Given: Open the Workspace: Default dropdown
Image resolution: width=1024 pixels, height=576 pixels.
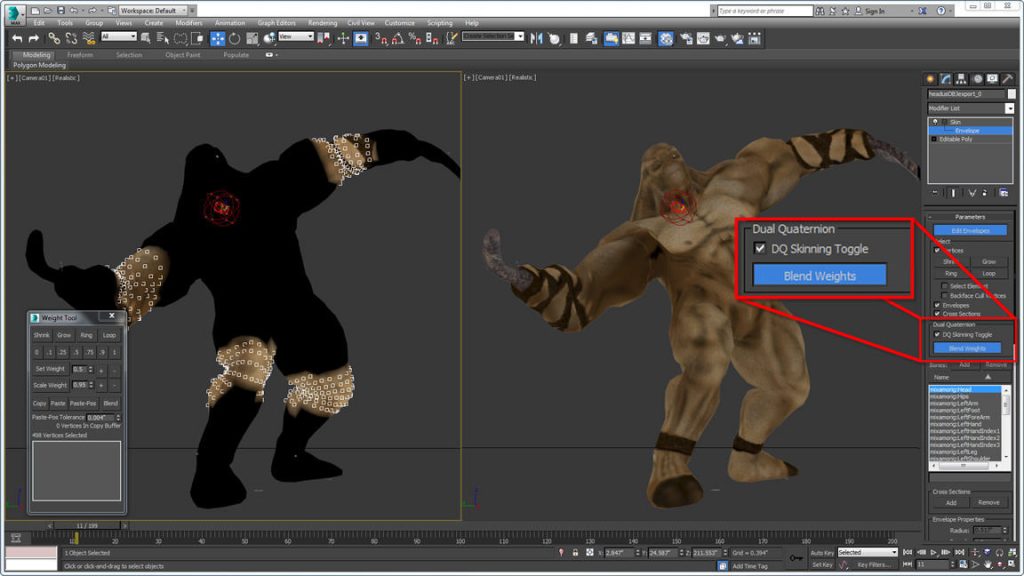Looking at the screenshot, I should click(151, 10).
